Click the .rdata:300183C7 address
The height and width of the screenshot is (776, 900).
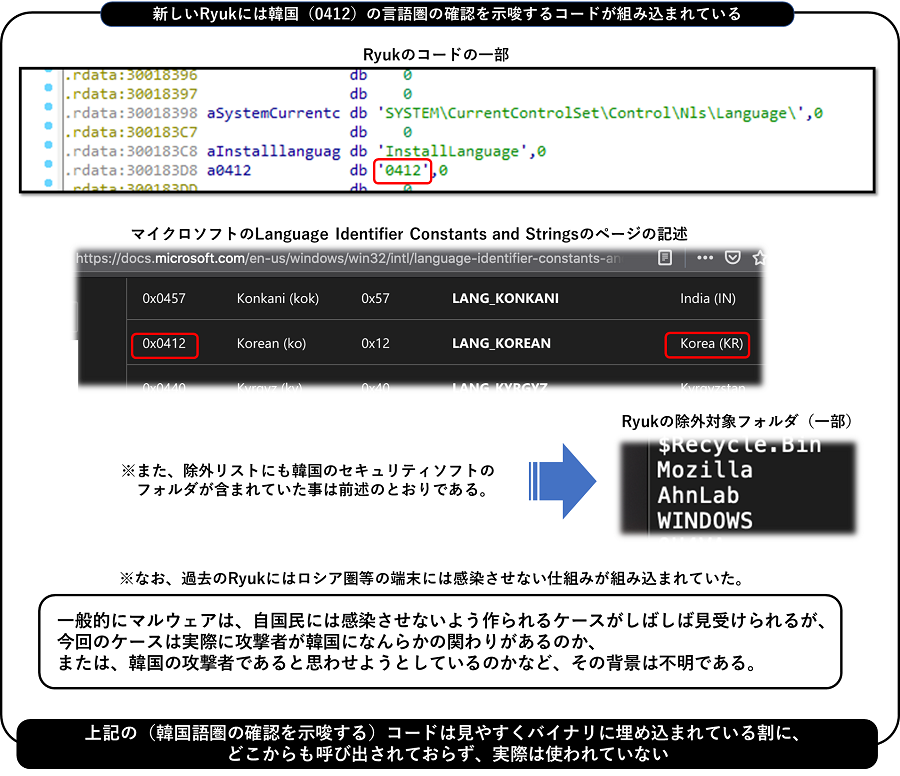[x=131, y=133]
